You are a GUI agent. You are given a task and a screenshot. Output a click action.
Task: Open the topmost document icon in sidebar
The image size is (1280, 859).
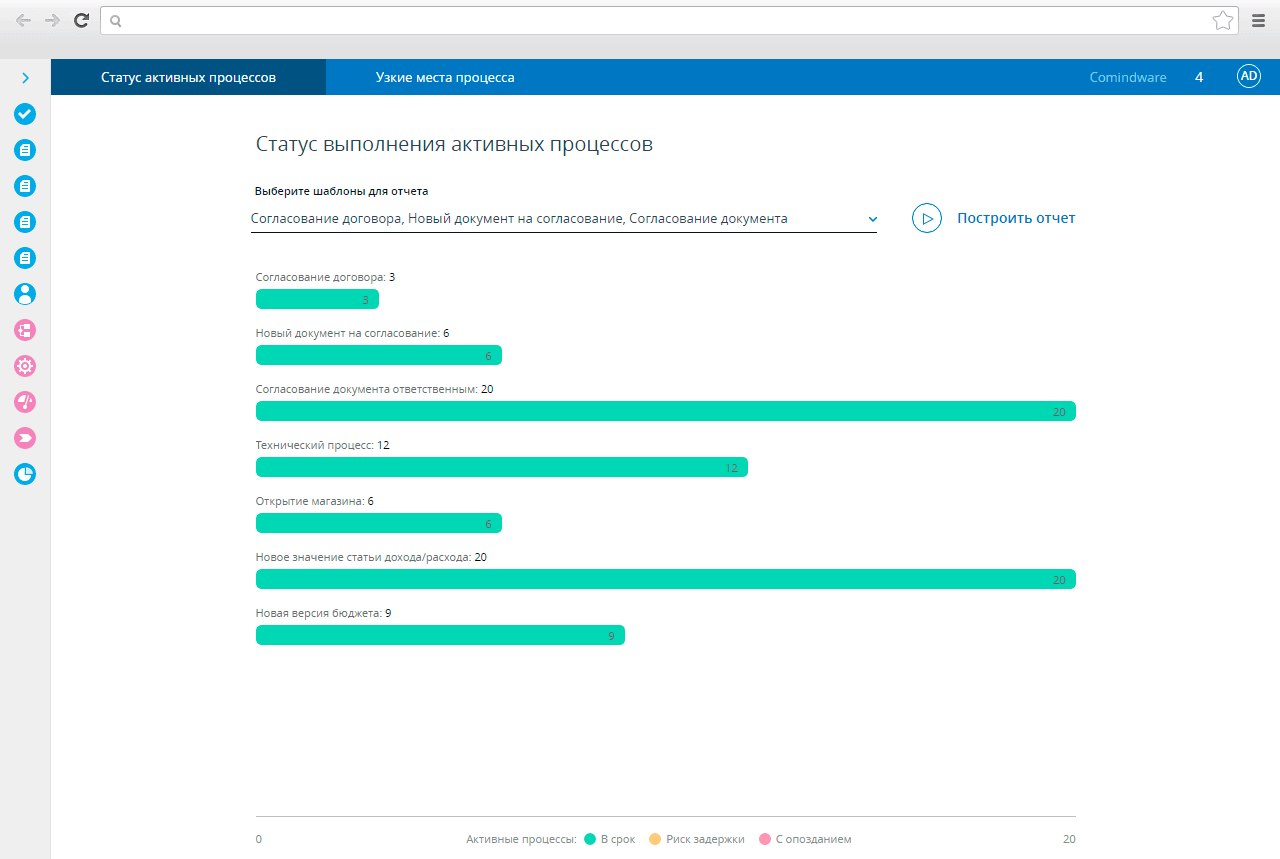click(25, 150)
